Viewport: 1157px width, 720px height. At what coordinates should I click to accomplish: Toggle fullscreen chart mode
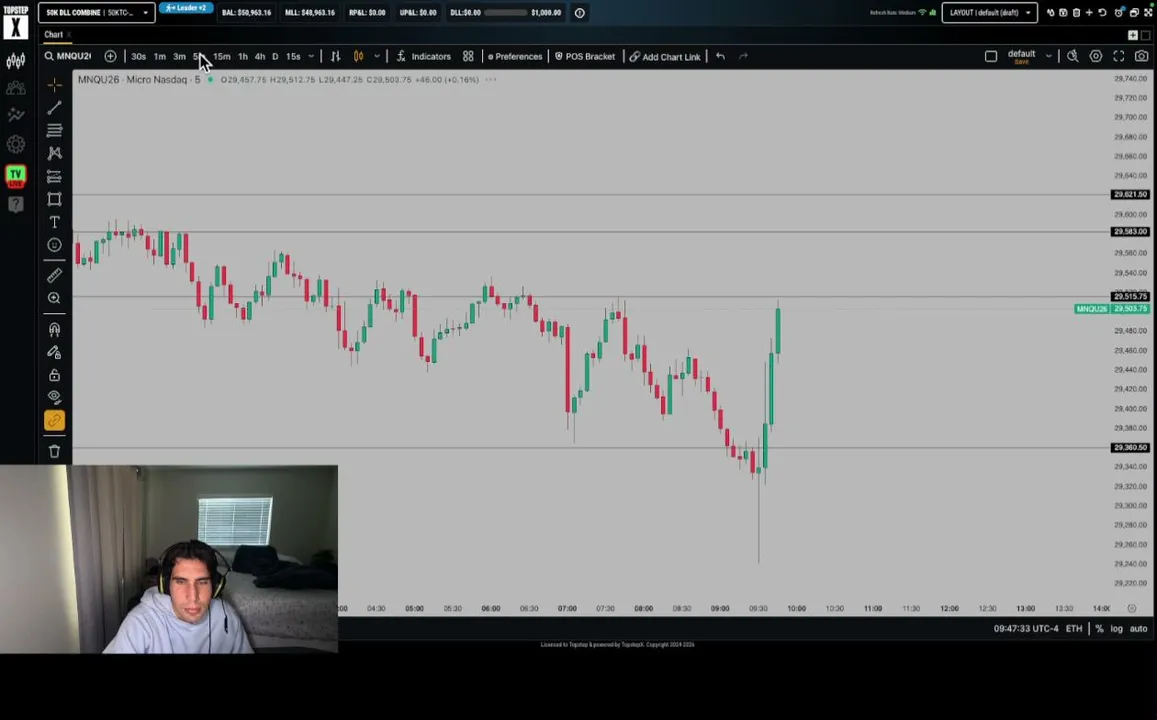(1119, 56)
